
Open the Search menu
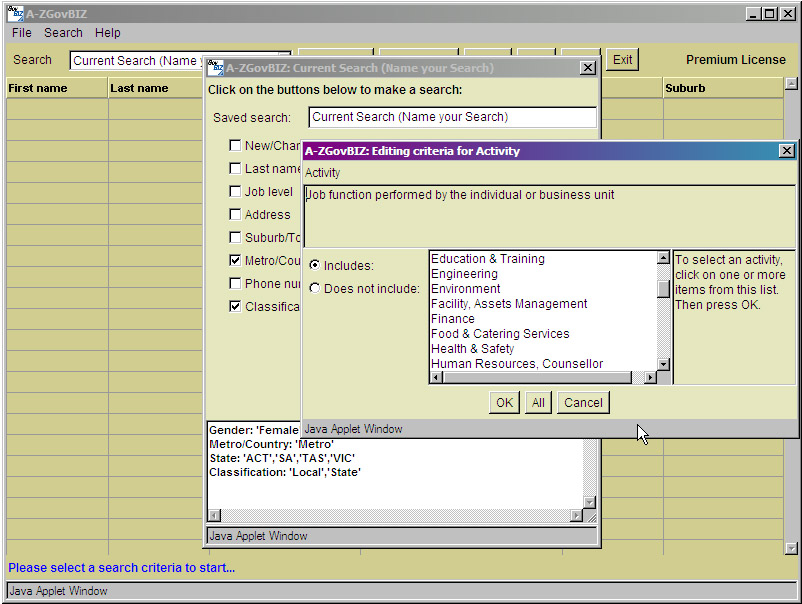click(x=63, y=33)
